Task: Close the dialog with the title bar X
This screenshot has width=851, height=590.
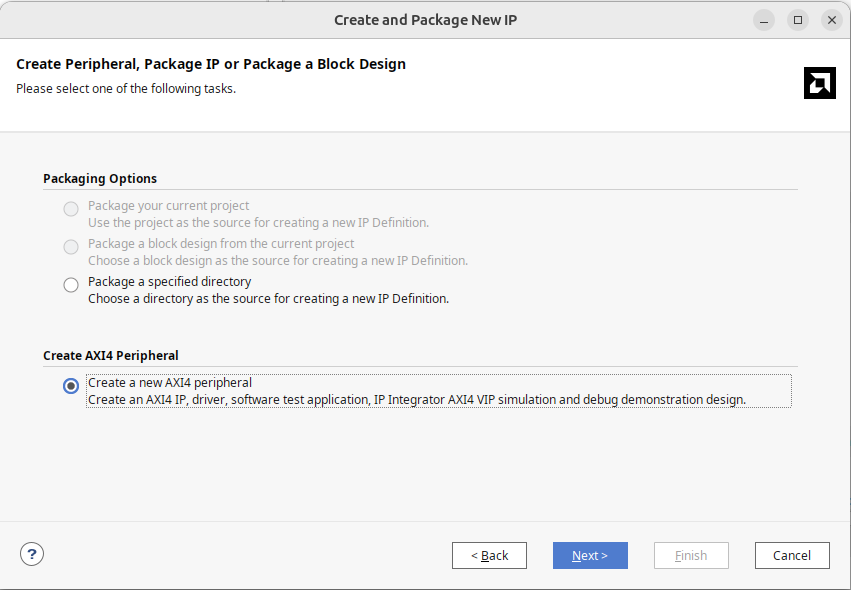Action: (831, 20)
